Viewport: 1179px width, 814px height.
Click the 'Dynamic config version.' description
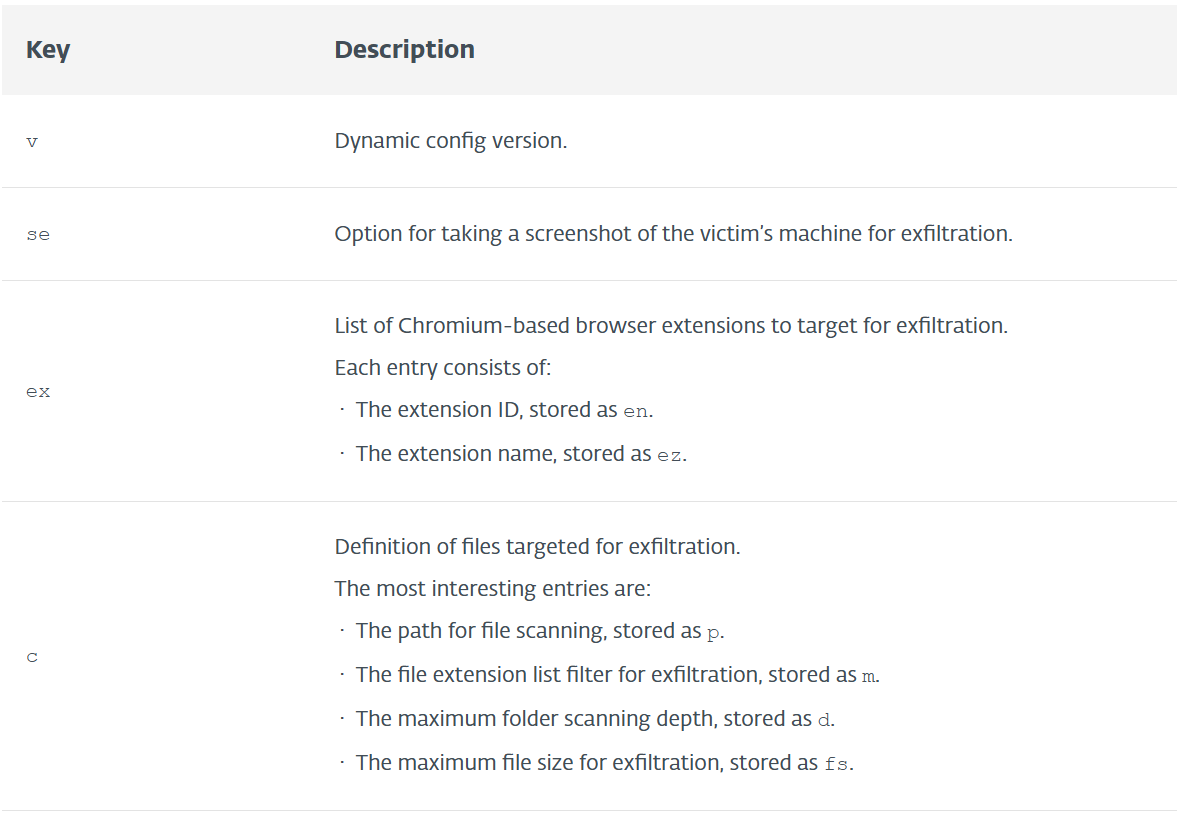point(450,141)
